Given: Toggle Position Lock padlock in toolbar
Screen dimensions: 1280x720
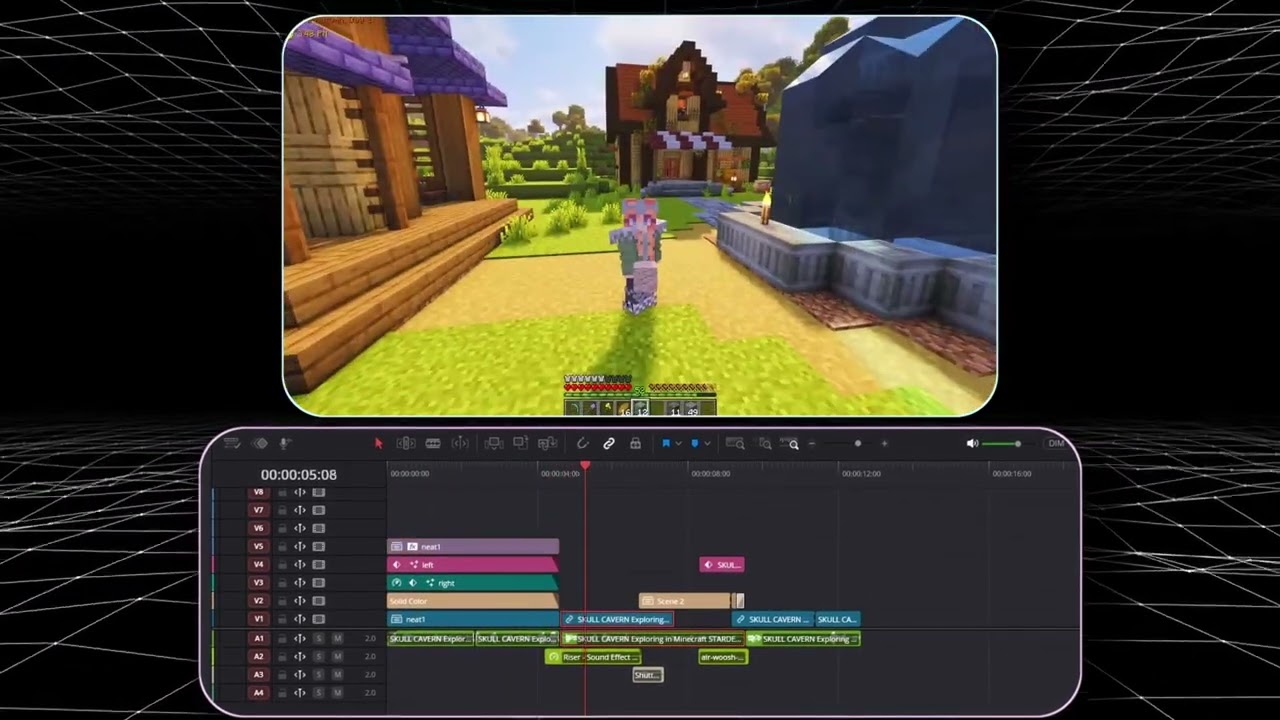Looking at the screenshot, I should pyautogui.click(x=635, y=443).
